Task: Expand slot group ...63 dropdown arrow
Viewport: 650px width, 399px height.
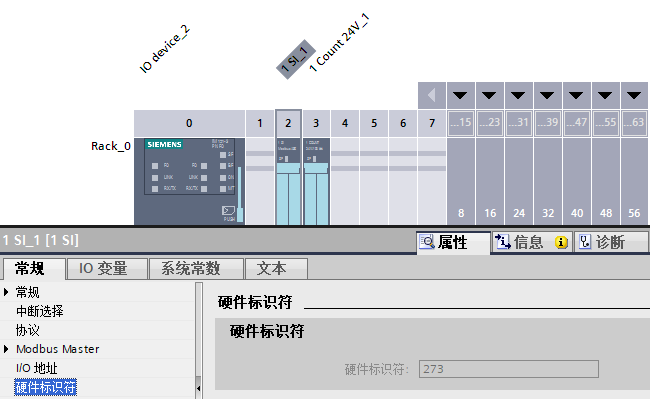Action: tap(634, 95)
